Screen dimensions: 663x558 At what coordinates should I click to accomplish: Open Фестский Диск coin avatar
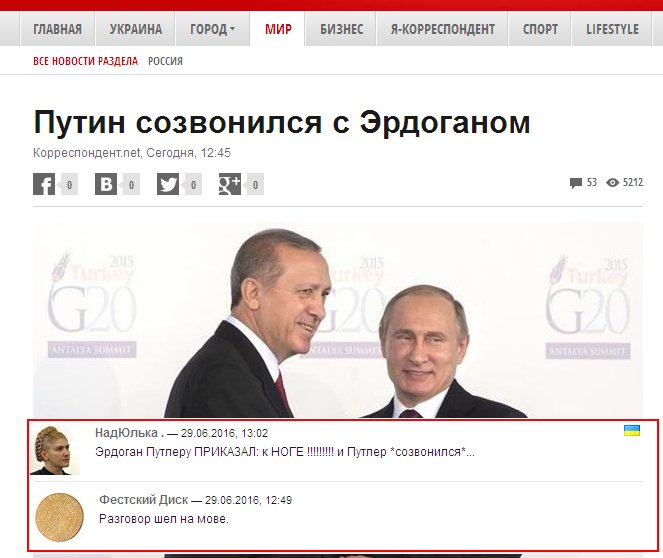59,517
